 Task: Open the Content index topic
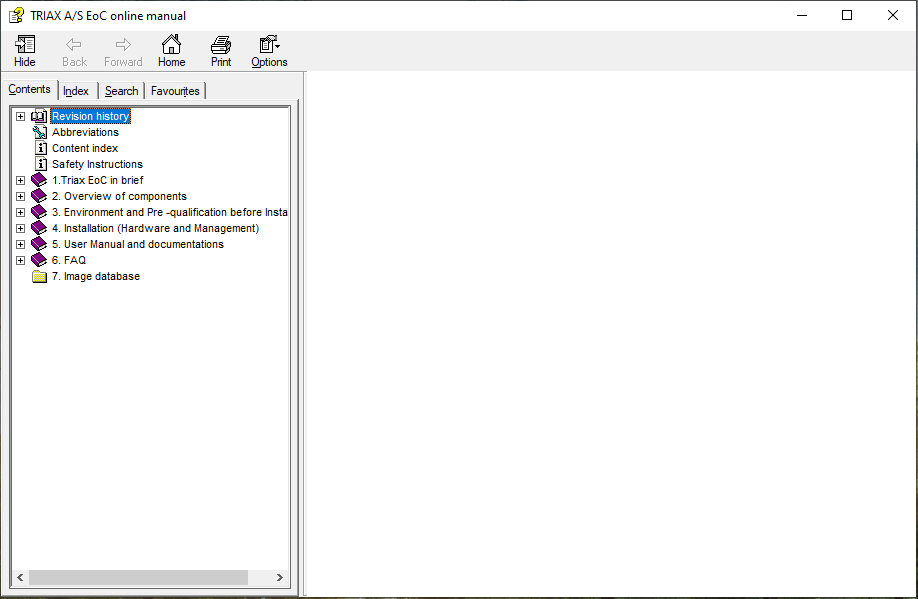click(x=85, y=148)
